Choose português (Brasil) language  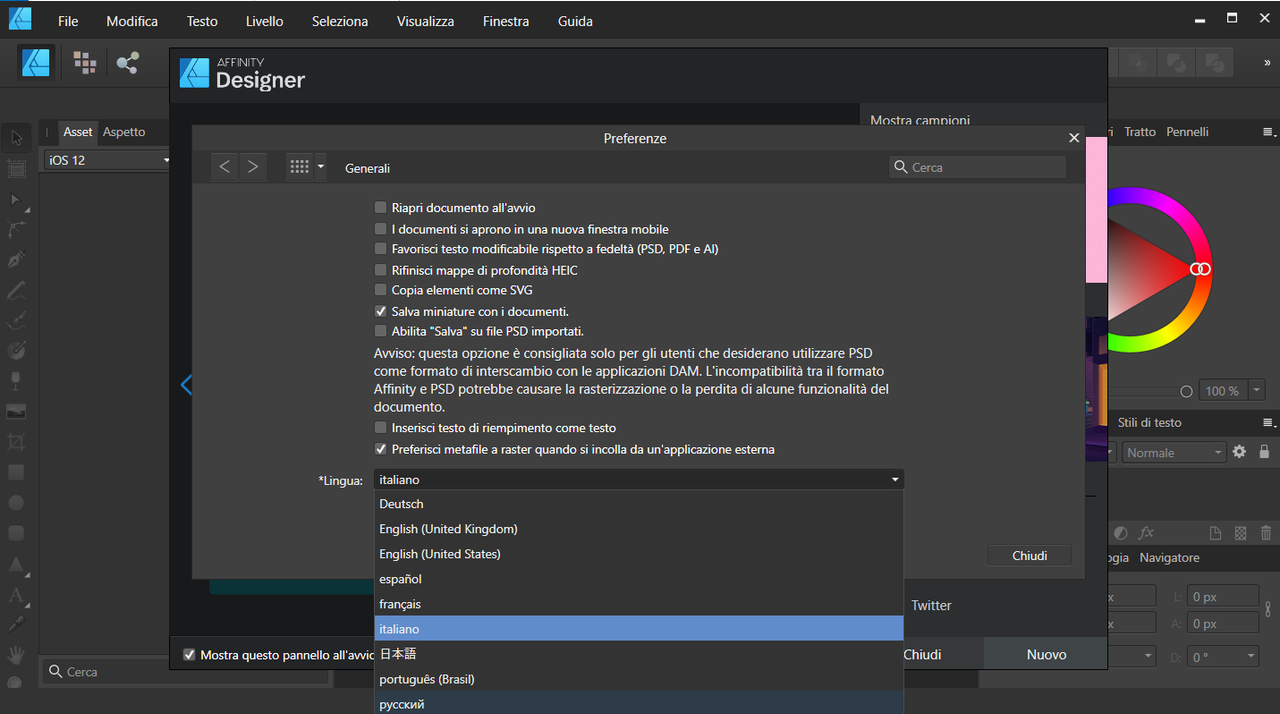pos(638,679)
